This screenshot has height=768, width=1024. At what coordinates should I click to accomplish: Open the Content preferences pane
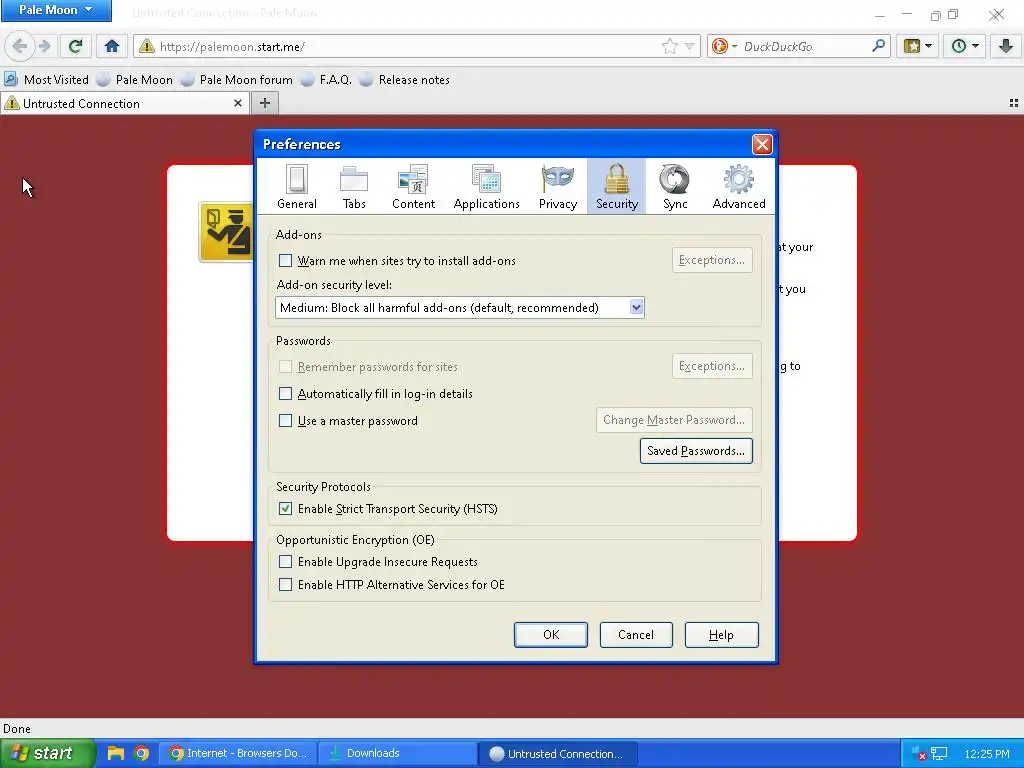413,187
